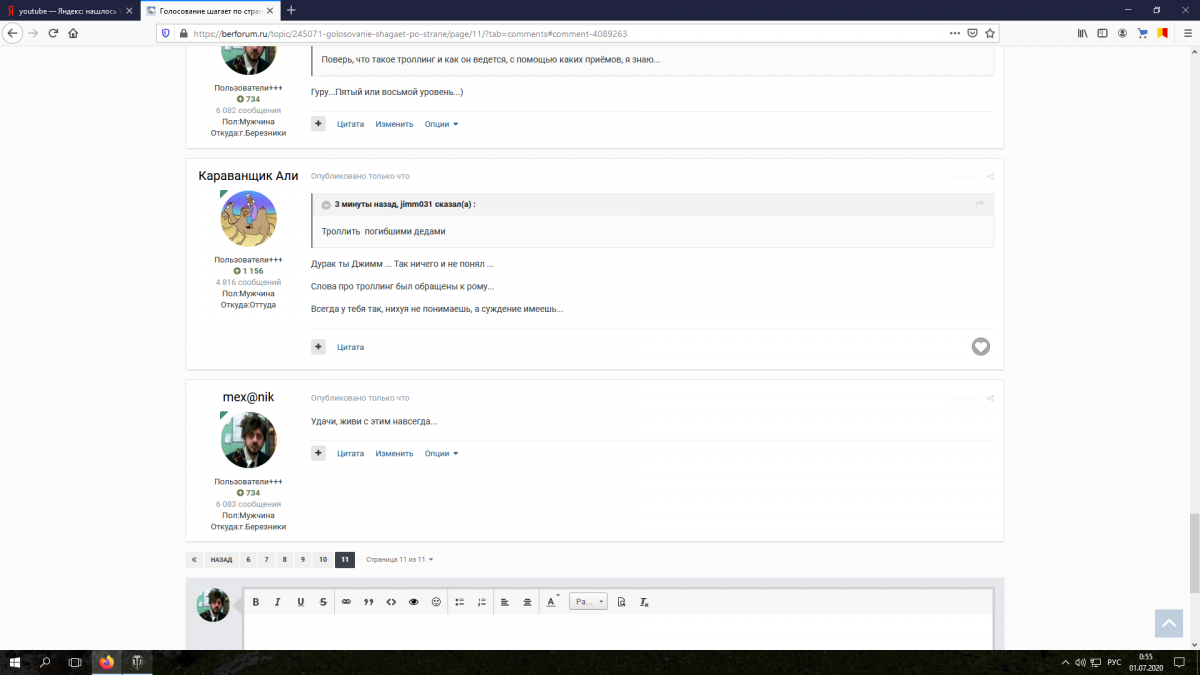The width and height of the screenshot is (1200, 675).
Task: Insert code block in editor
Action: (x=391, y=602)
